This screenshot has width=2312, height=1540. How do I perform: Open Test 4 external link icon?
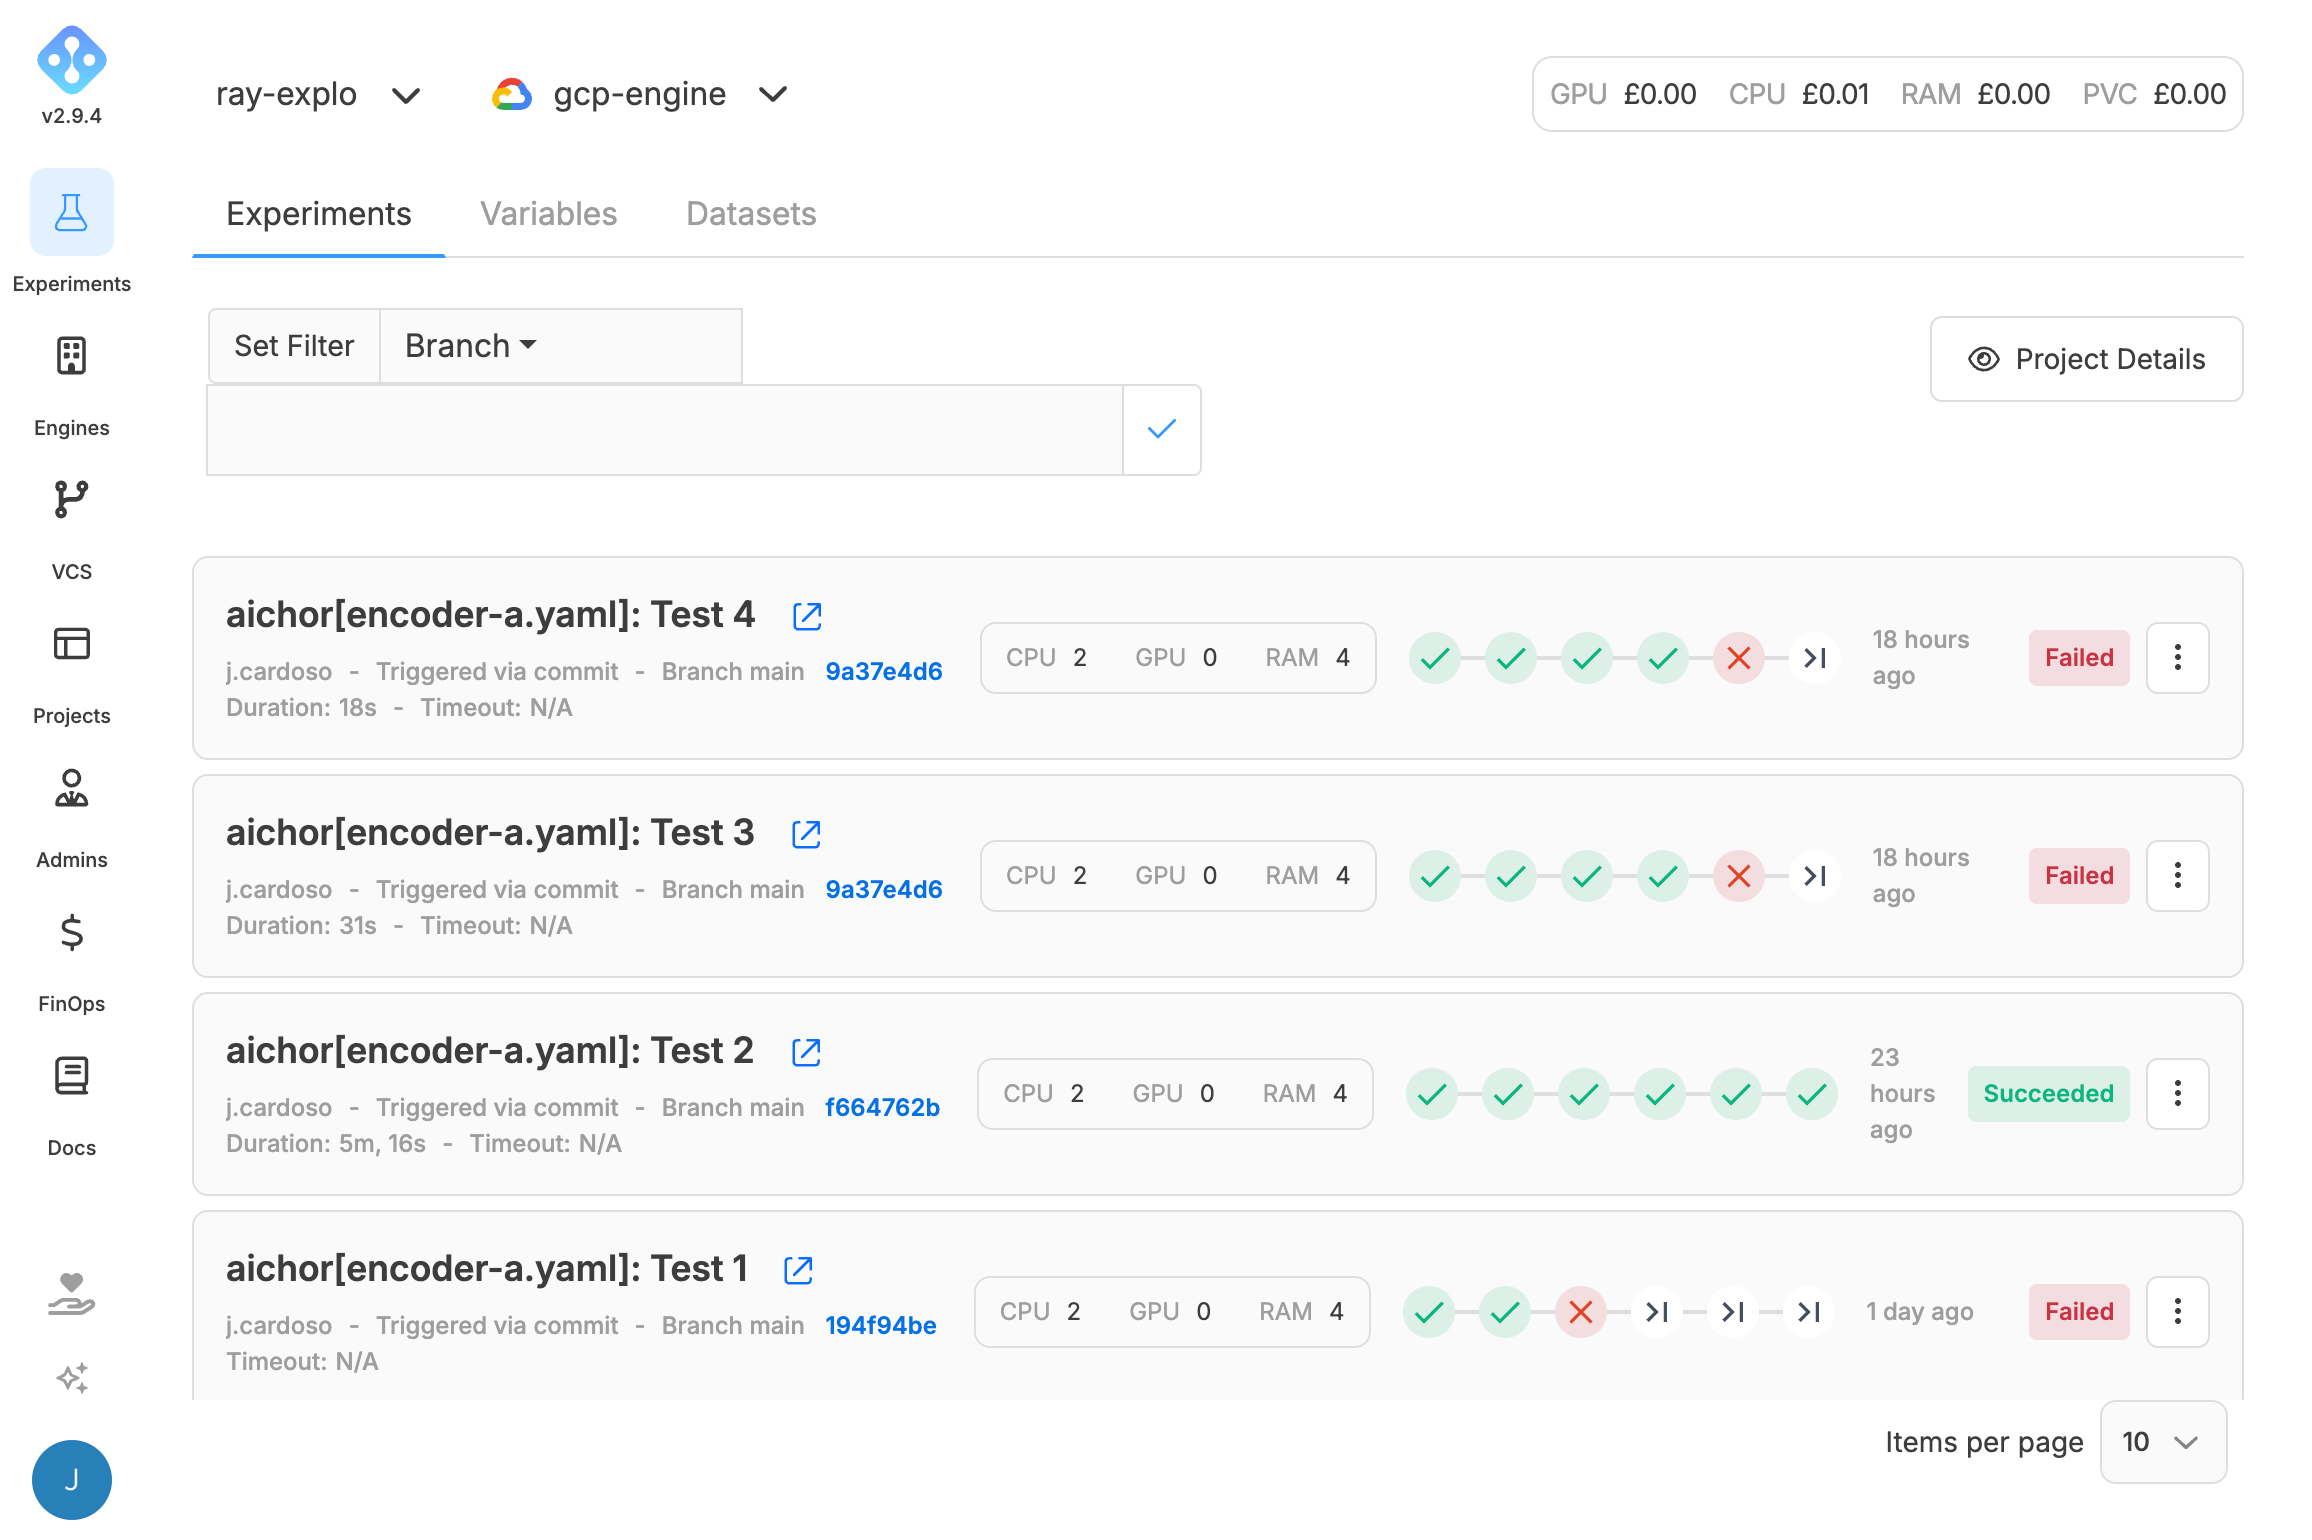(x=807, y=616)
